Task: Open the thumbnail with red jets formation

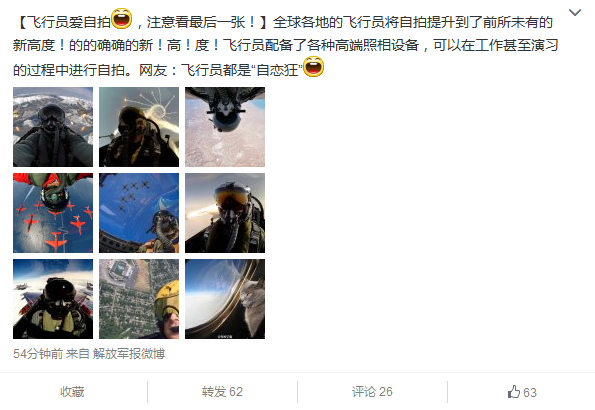Action: tap(53, 213)
